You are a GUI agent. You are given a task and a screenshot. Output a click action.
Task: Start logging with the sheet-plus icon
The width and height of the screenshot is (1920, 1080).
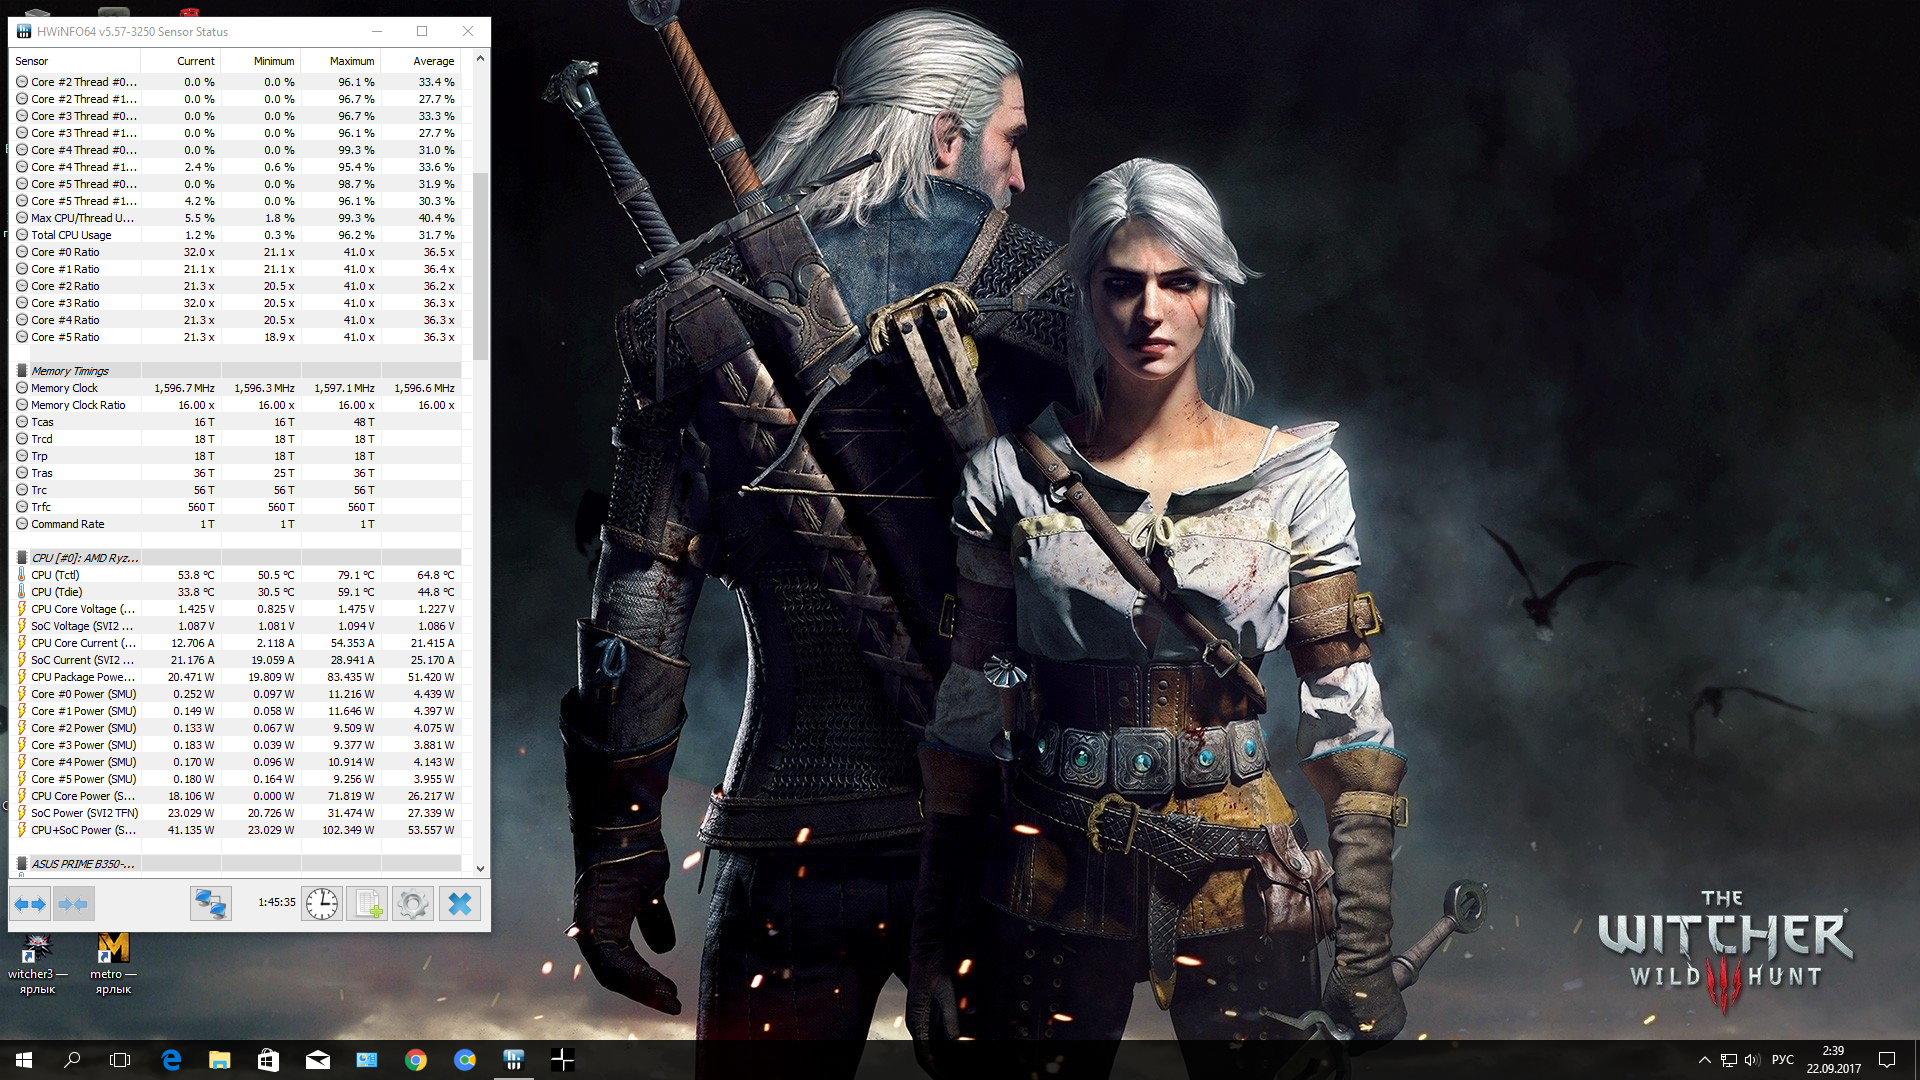[x=367, y=904]
